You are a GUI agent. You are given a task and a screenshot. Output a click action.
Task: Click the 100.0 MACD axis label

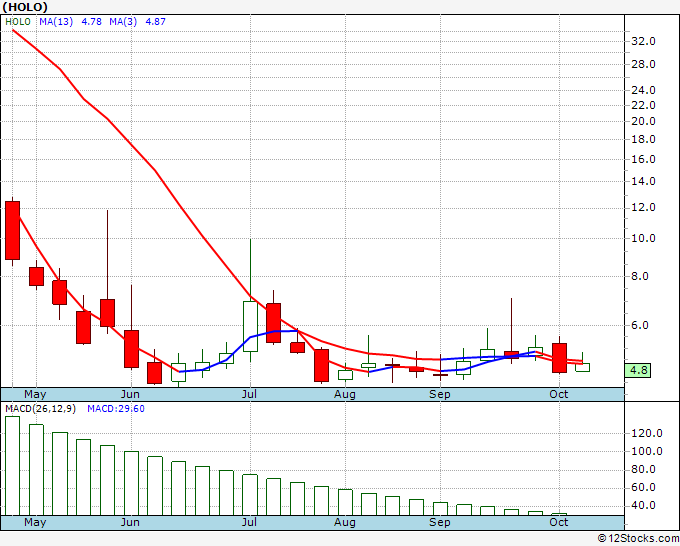647,451
